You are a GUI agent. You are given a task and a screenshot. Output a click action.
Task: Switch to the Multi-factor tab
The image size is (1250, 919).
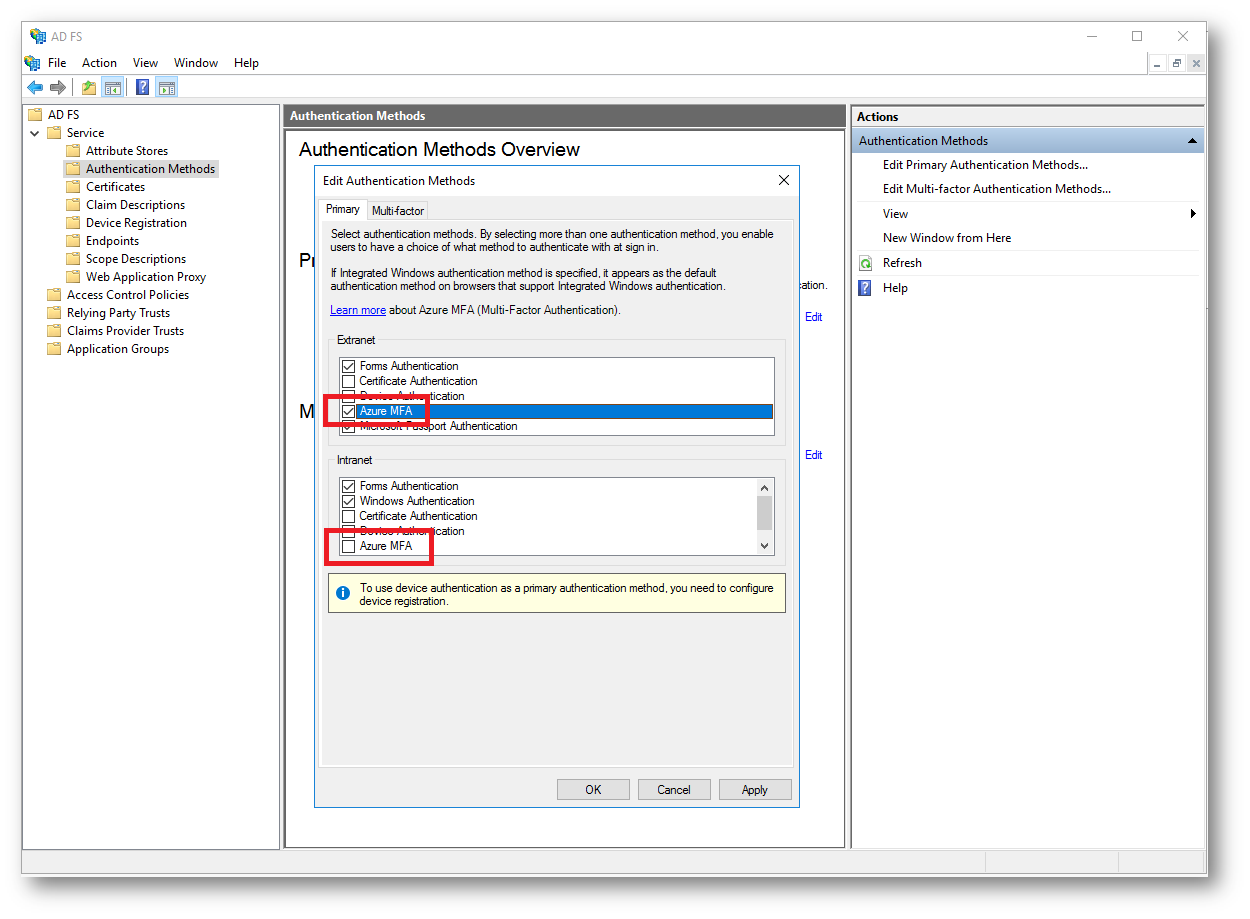(x=398, y=211)
